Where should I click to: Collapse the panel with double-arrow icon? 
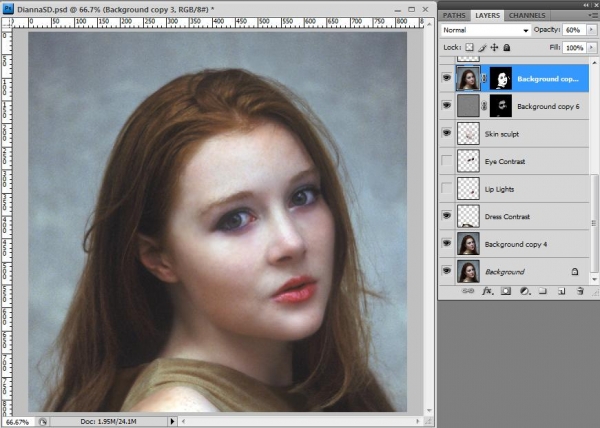click(586, 5)
